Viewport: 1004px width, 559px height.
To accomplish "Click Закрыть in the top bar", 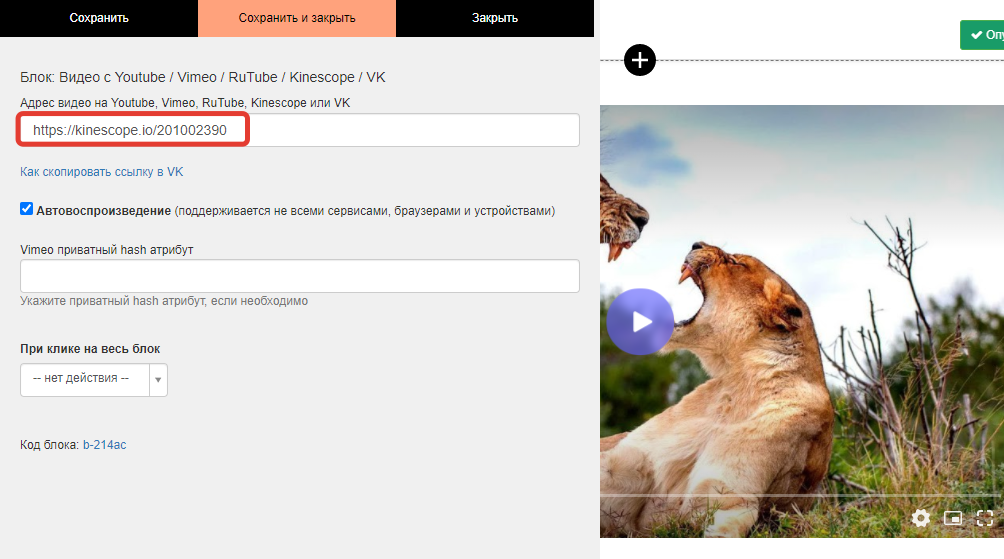I will pyautogui.click(x=495, y=18).
